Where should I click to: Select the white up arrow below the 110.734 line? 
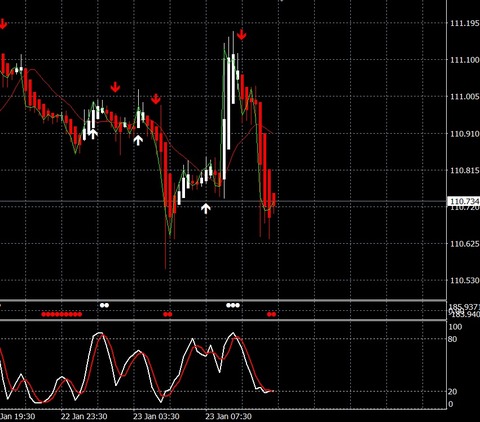pyautogui.click(x=206, y=208)
